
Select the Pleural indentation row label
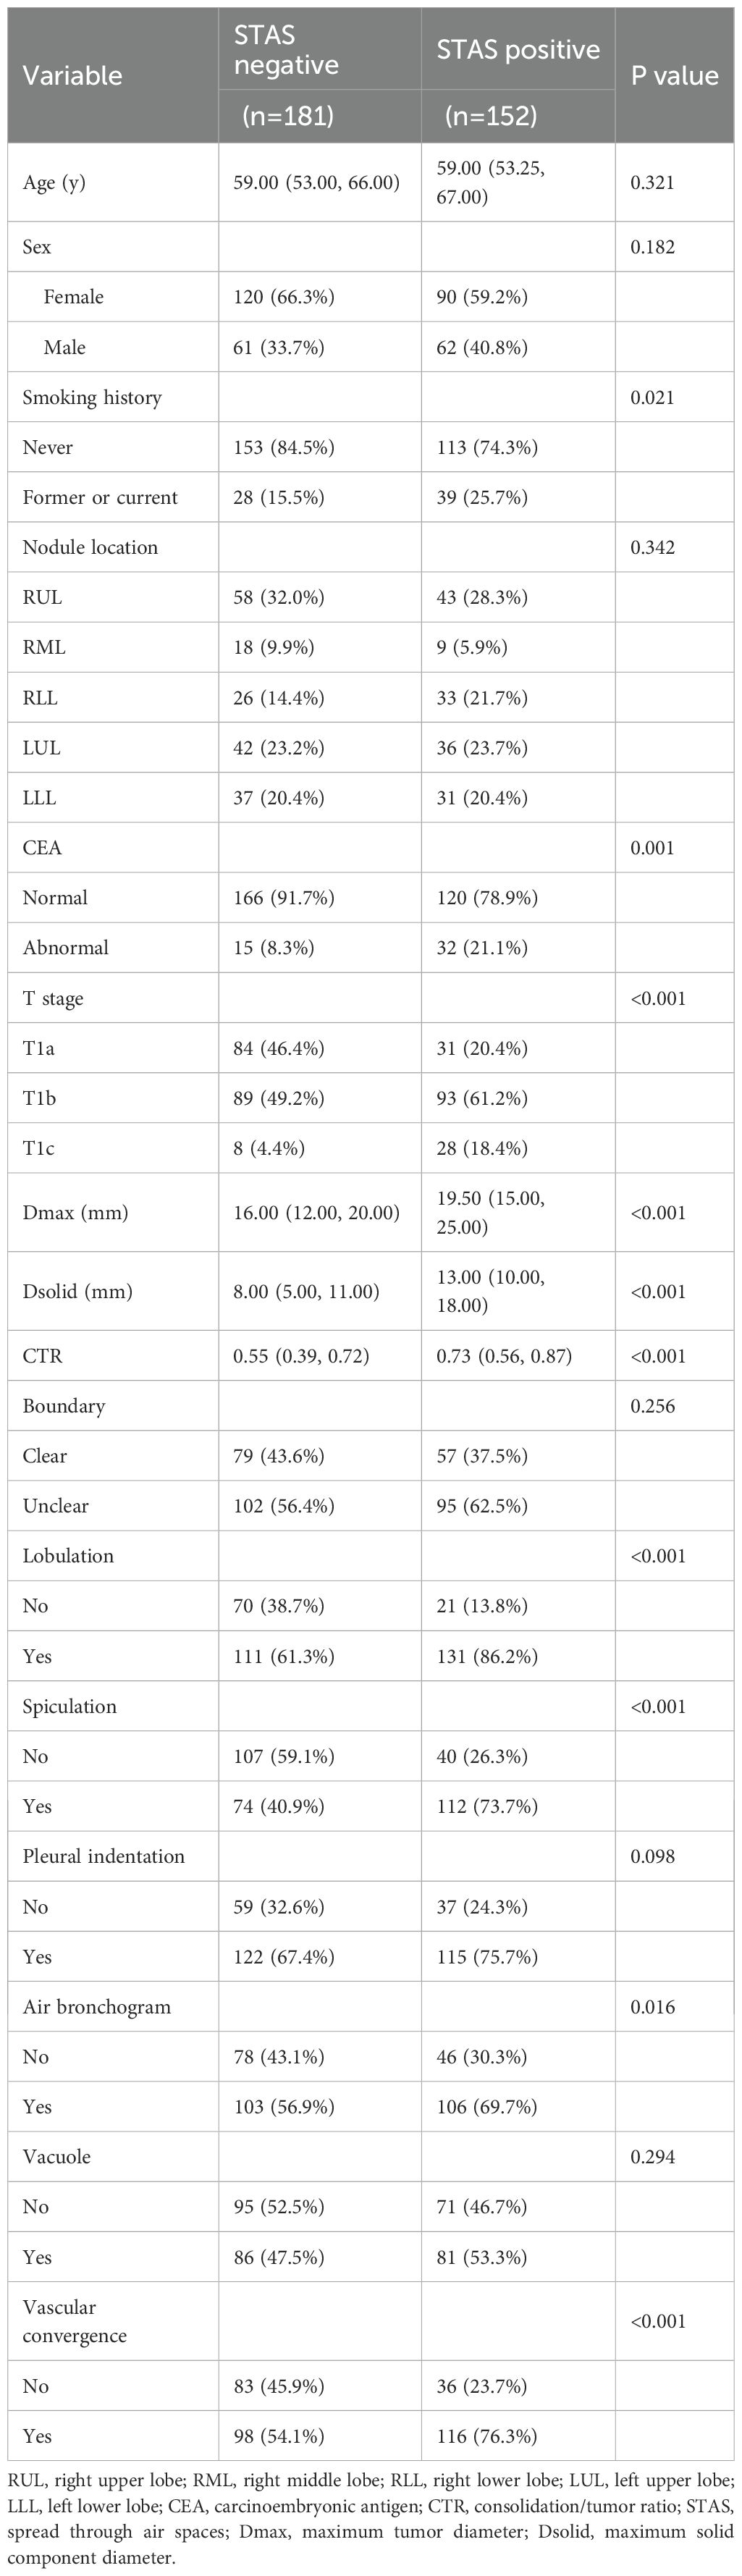click(x=104, y=1856)
